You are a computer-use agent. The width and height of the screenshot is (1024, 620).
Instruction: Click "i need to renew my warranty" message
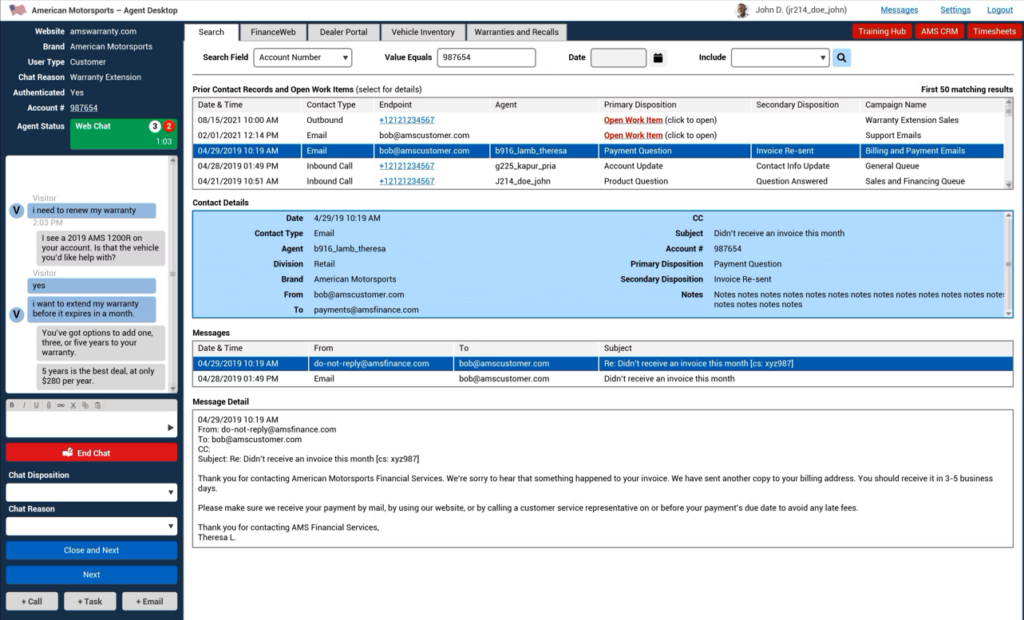91,210
